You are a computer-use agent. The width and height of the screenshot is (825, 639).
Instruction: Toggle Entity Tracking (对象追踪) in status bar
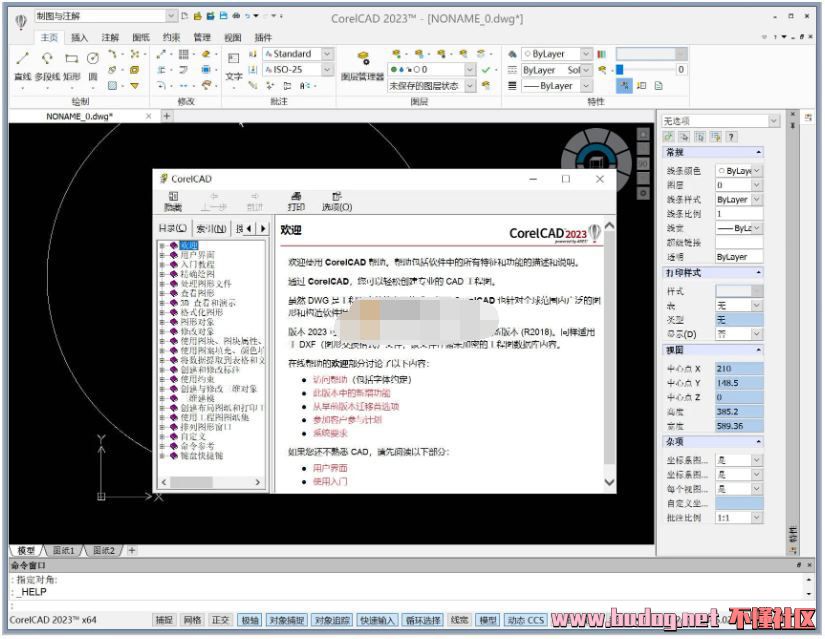(x=332, y=620)
